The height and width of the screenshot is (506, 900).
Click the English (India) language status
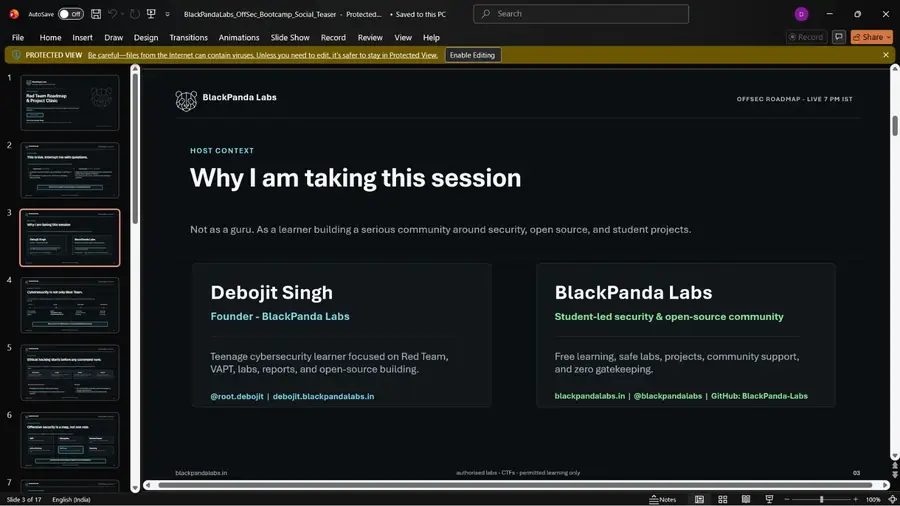[x=71, y=500]
